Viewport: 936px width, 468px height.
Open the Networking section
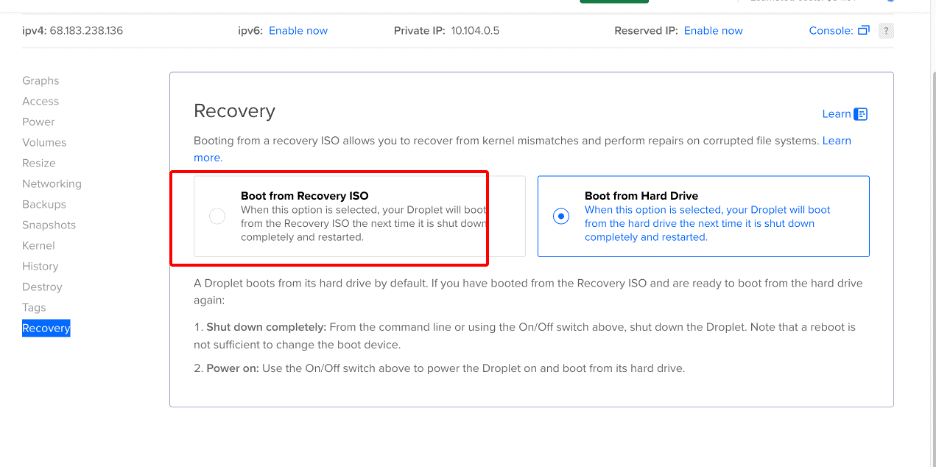tap(52, 184)
